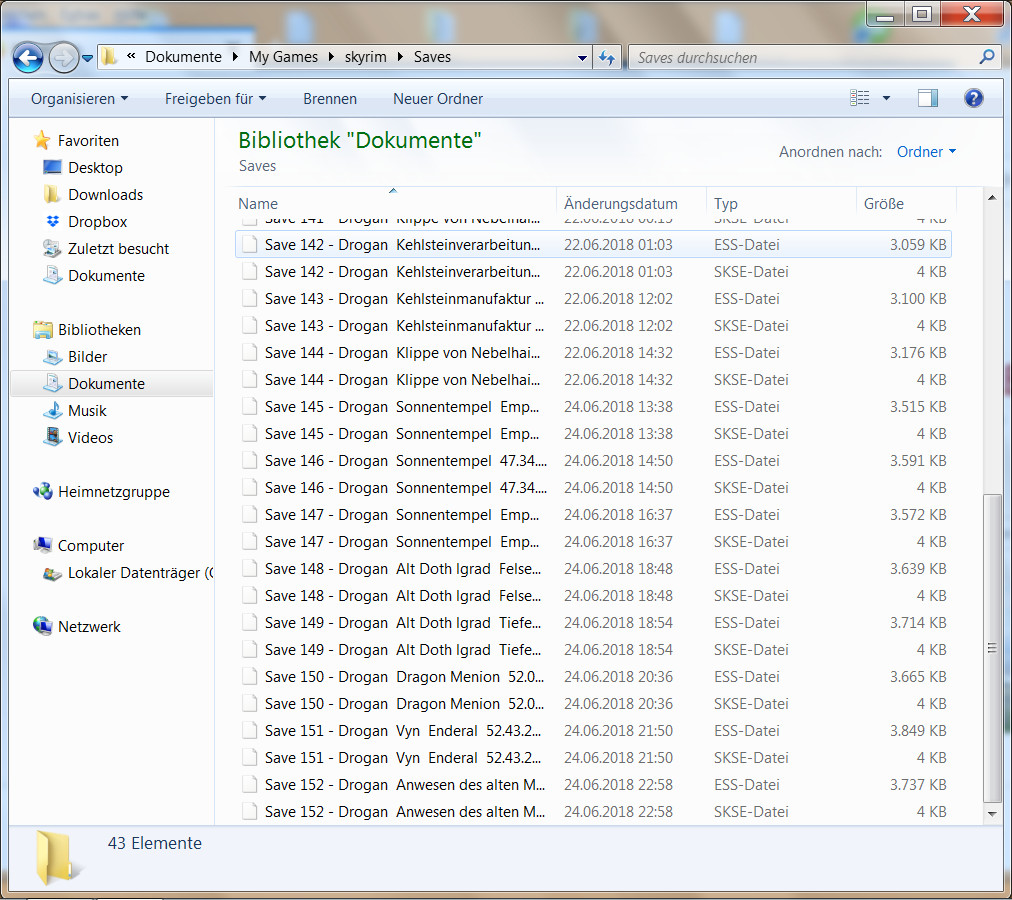The width and height of the screenshot is (1012, 900).
Task: Open the view options dropdown arrow
Action: click(886, 98)
